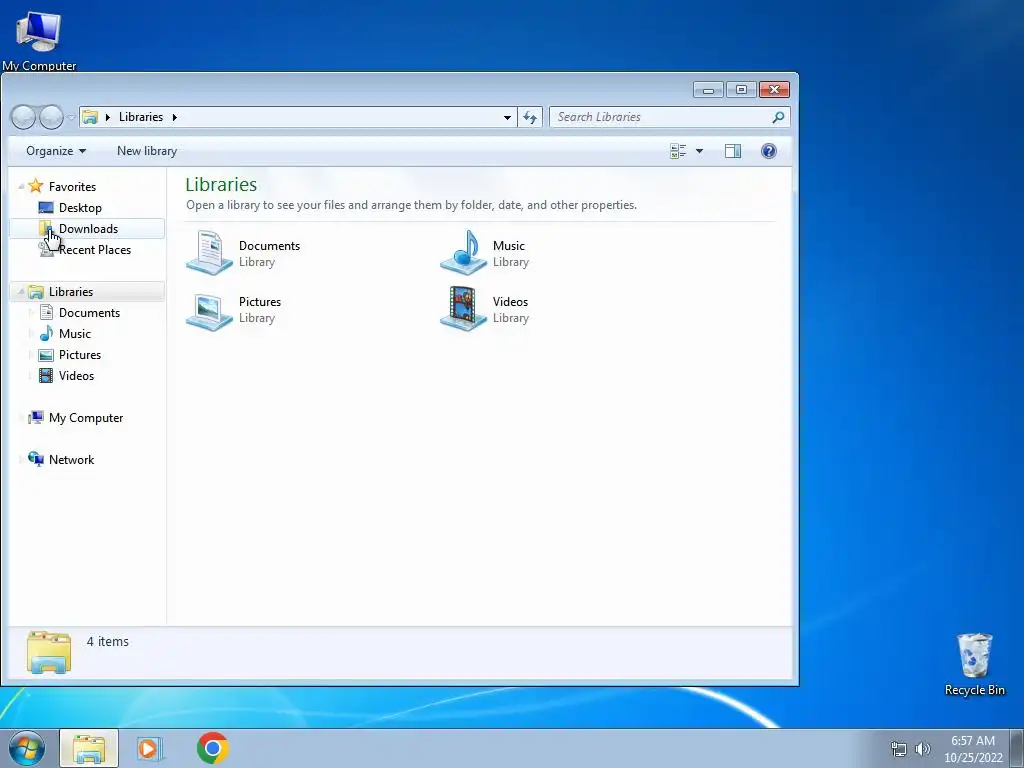Open more view options dropdown arrow
The height and width of the screenshot is (768, 1024).
(699, 152)
